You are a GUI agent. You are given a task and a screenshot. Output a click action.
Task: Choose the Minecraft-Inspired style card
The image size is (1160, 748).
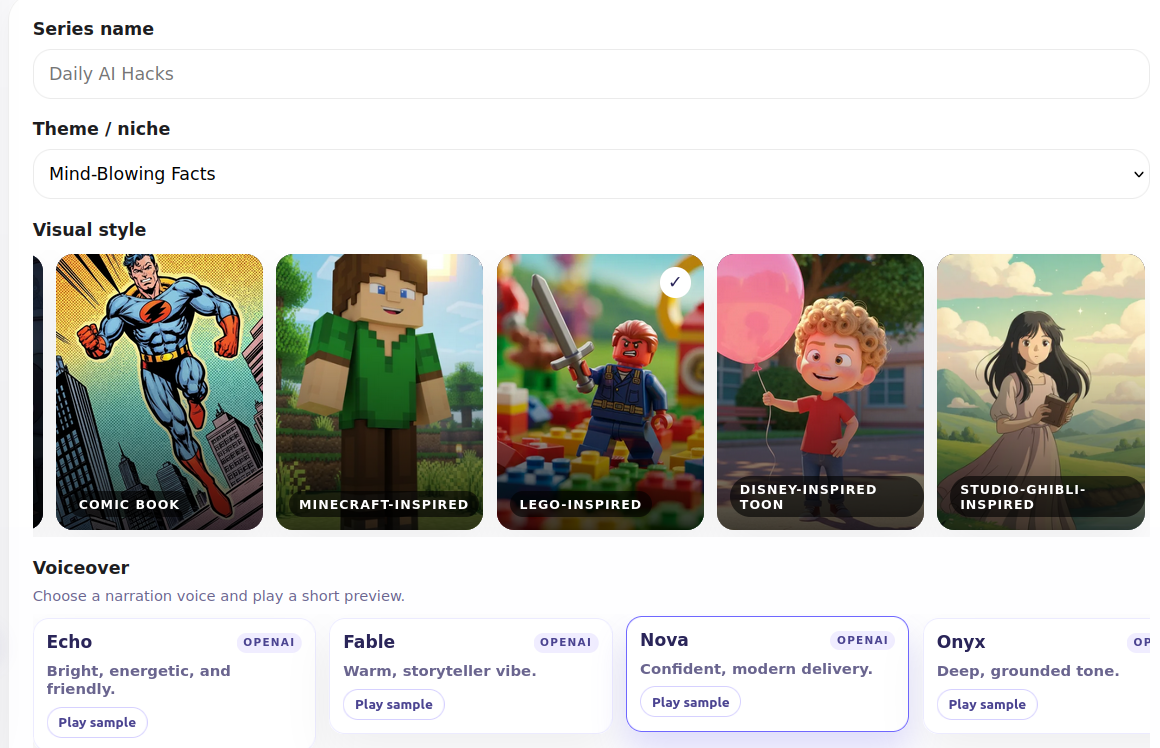pyautogui.click(x=379, y=391)
